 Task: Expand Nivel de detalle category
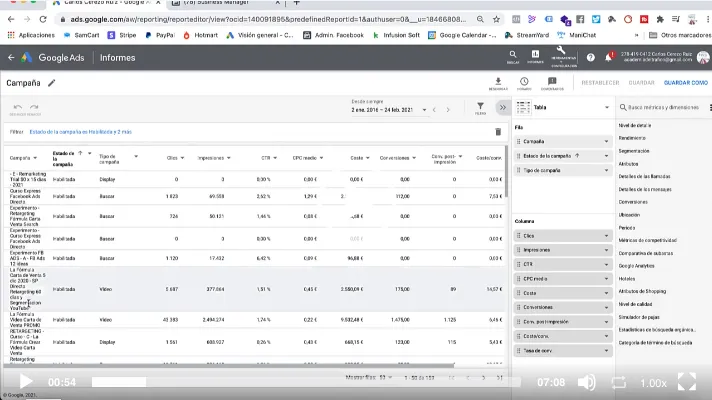(635, 125)
